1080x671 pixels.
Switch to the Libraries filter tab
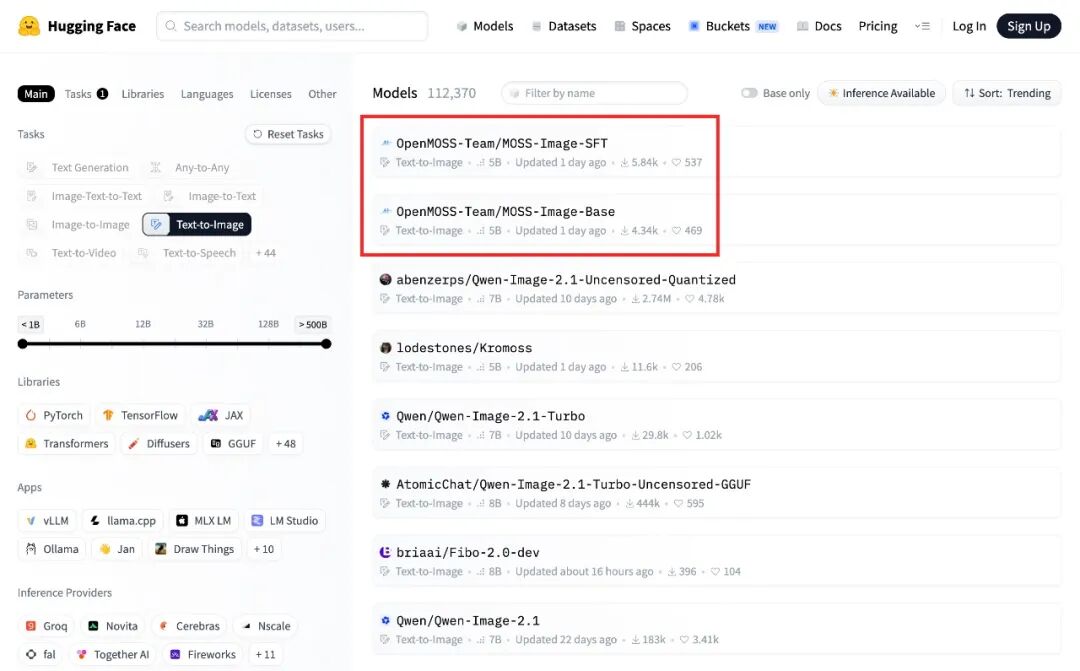(x=143, y=94)
